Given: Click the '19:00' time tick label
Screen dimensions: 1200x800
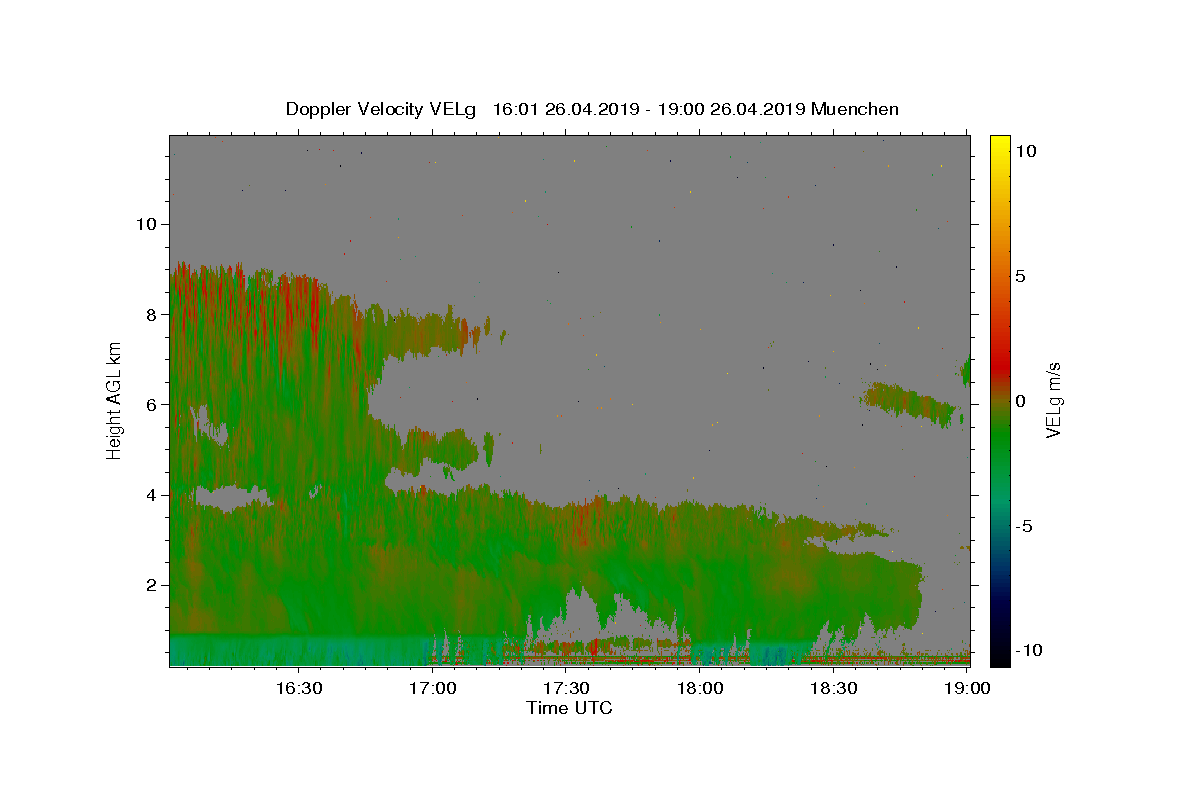Looking at the screenshot, I should [967, 689].
